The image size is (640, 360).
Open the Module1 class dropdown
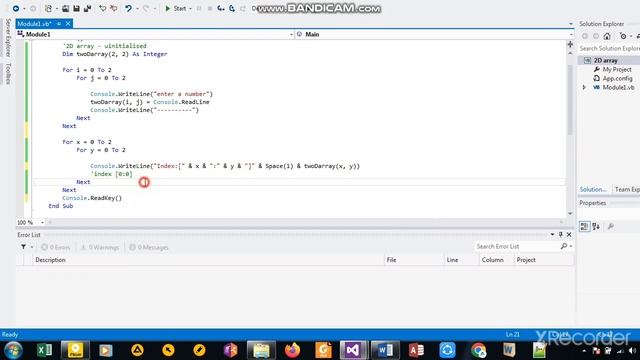click(155, 34)
